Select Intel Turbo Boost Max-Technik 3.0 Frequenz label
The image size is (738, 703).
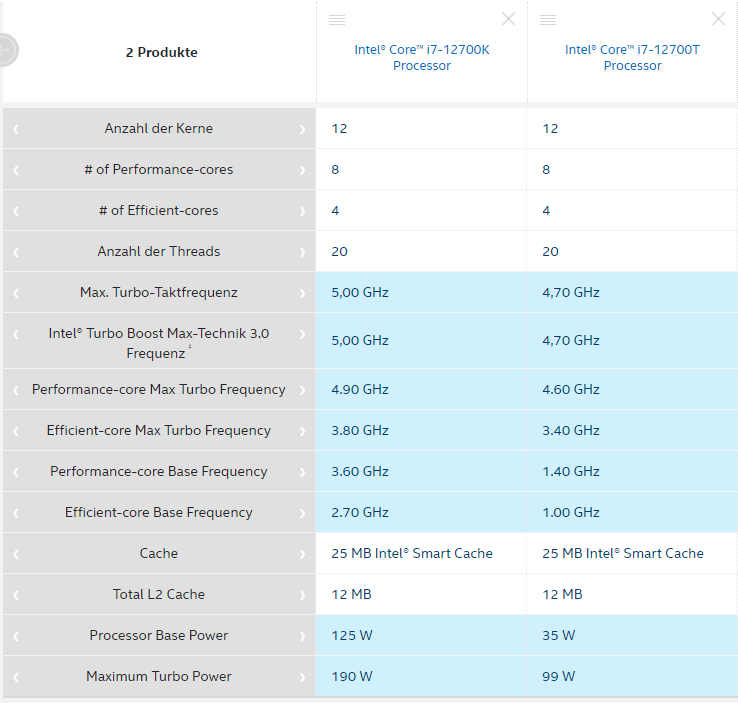point(159,343)
